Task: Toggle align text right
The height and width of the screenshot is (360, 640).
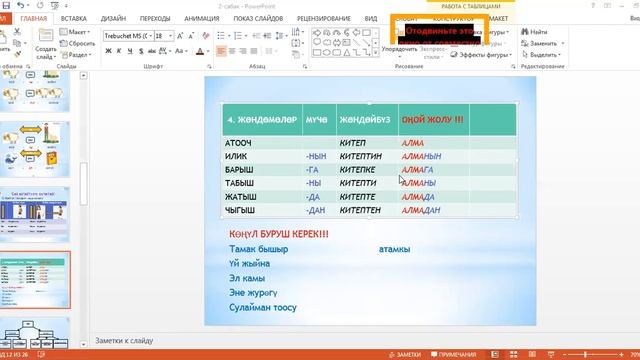Action: [x=243, y=51]
